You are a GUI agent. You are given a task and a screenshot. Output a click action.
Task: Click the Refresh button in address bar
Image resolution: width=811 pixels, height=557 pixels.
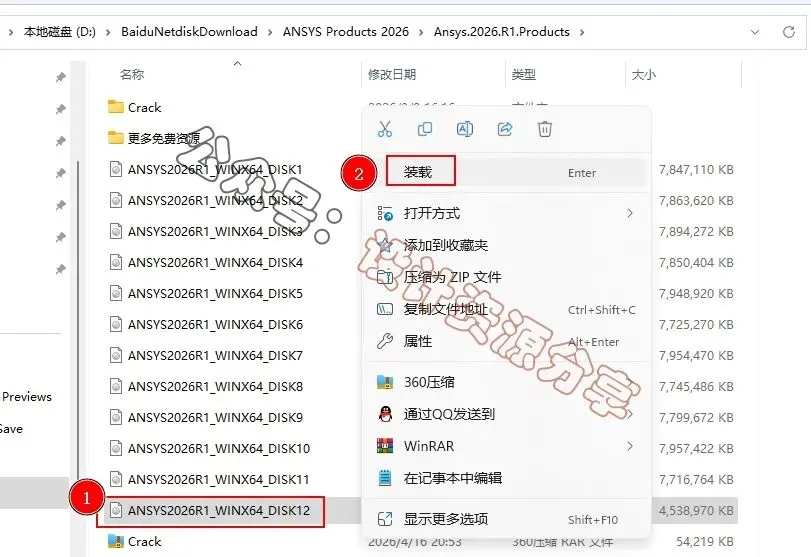789,32
